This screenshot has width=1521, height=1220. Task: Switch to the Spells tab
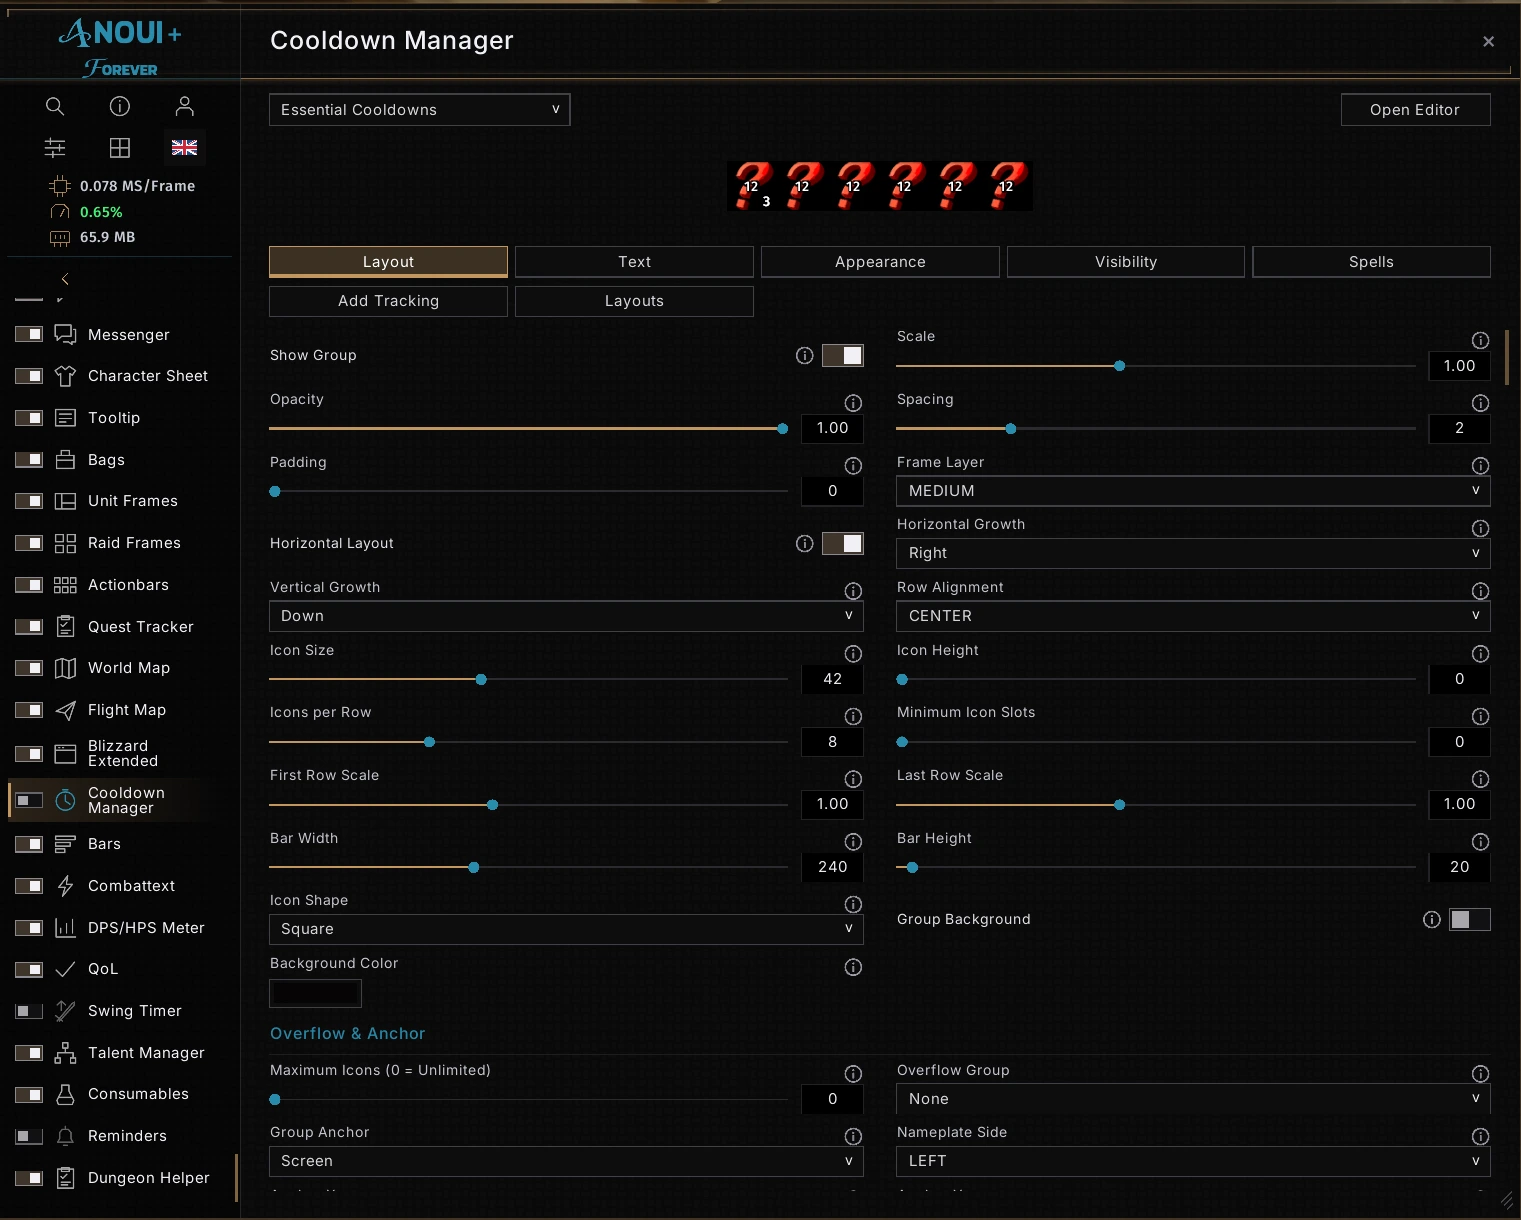click(1371, 262)
